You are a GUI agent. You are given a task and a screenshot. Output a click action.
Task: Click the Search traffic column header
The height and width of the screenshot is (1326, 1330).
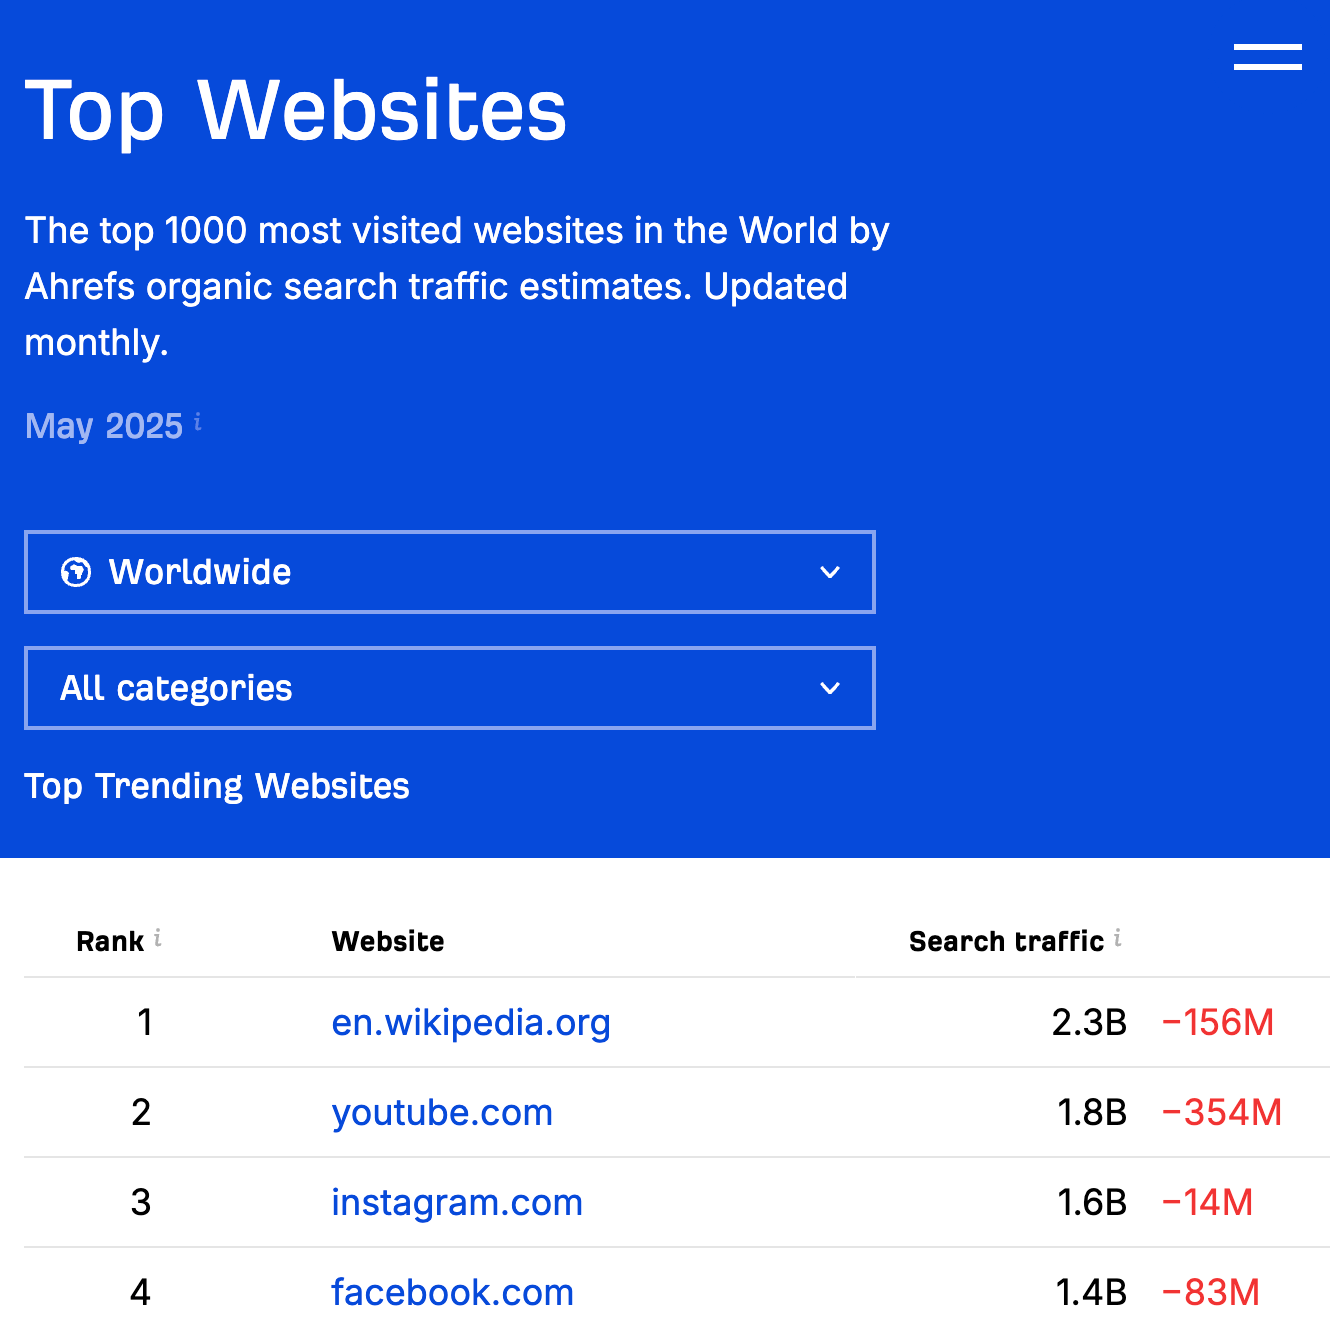[1003, 940]
